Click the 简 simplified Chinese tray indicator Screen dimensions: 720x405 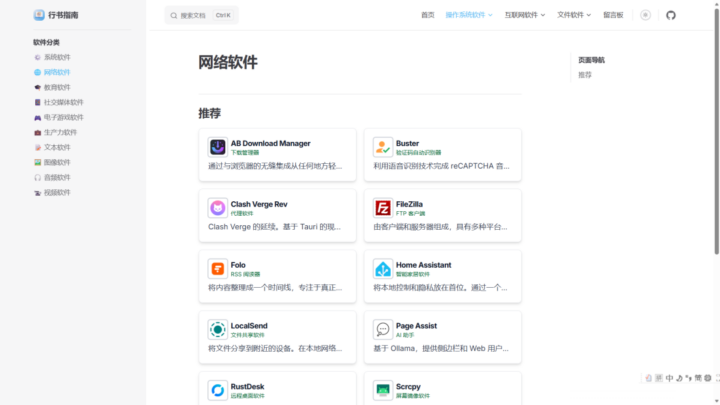(x=698, y=378)
